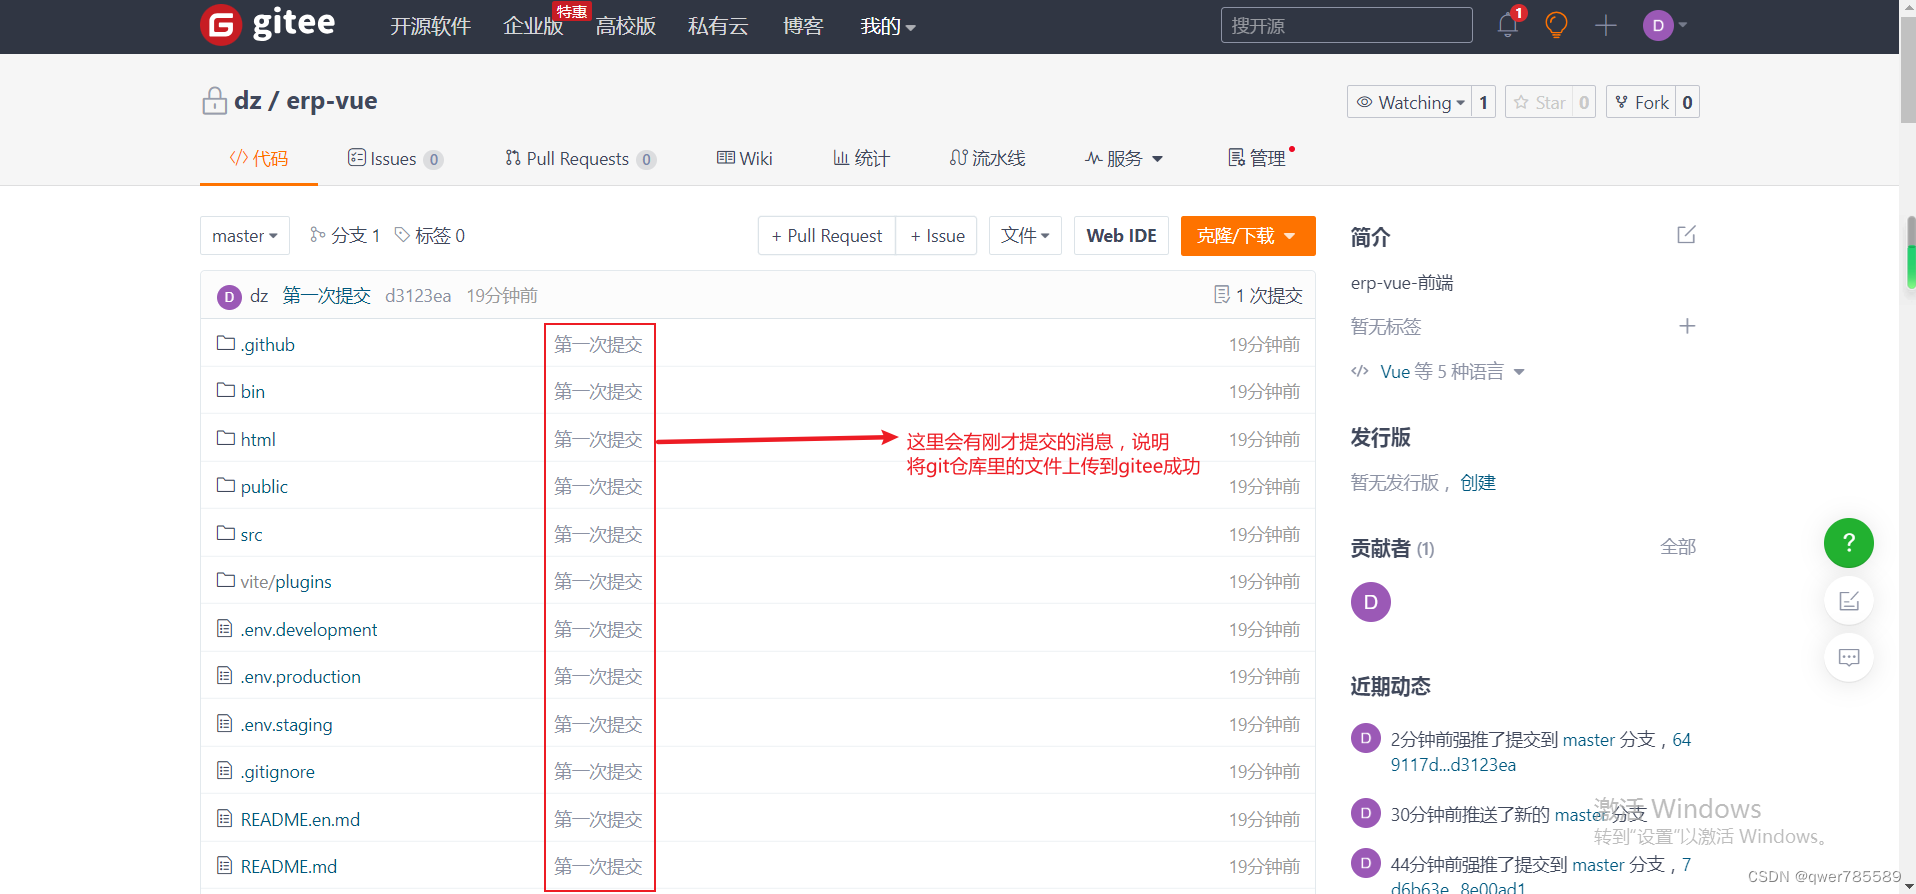Open the .github folder
1916x894 pixels.
(x=267, y=345)
